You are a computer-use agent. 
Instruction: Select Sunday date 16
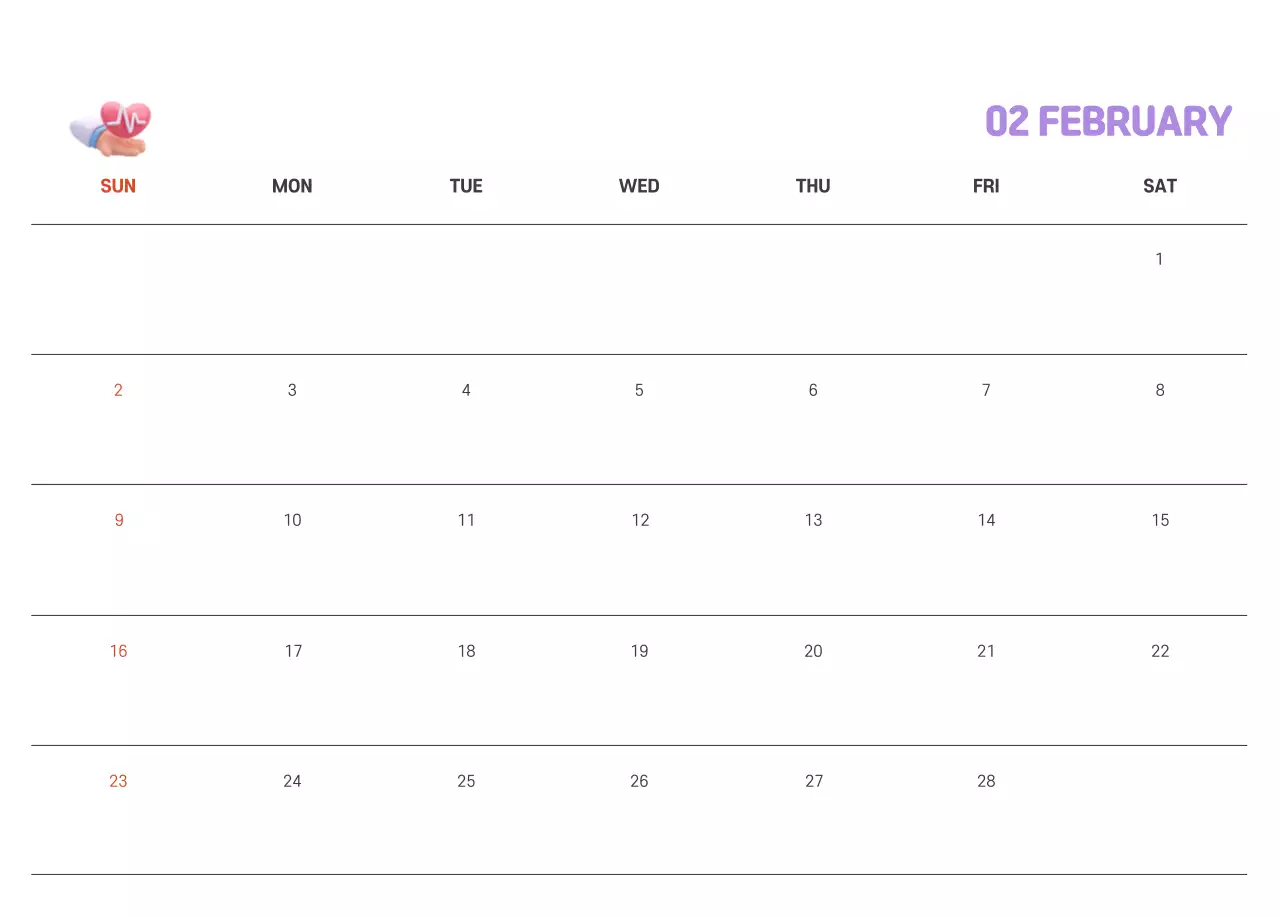point(118,651)
